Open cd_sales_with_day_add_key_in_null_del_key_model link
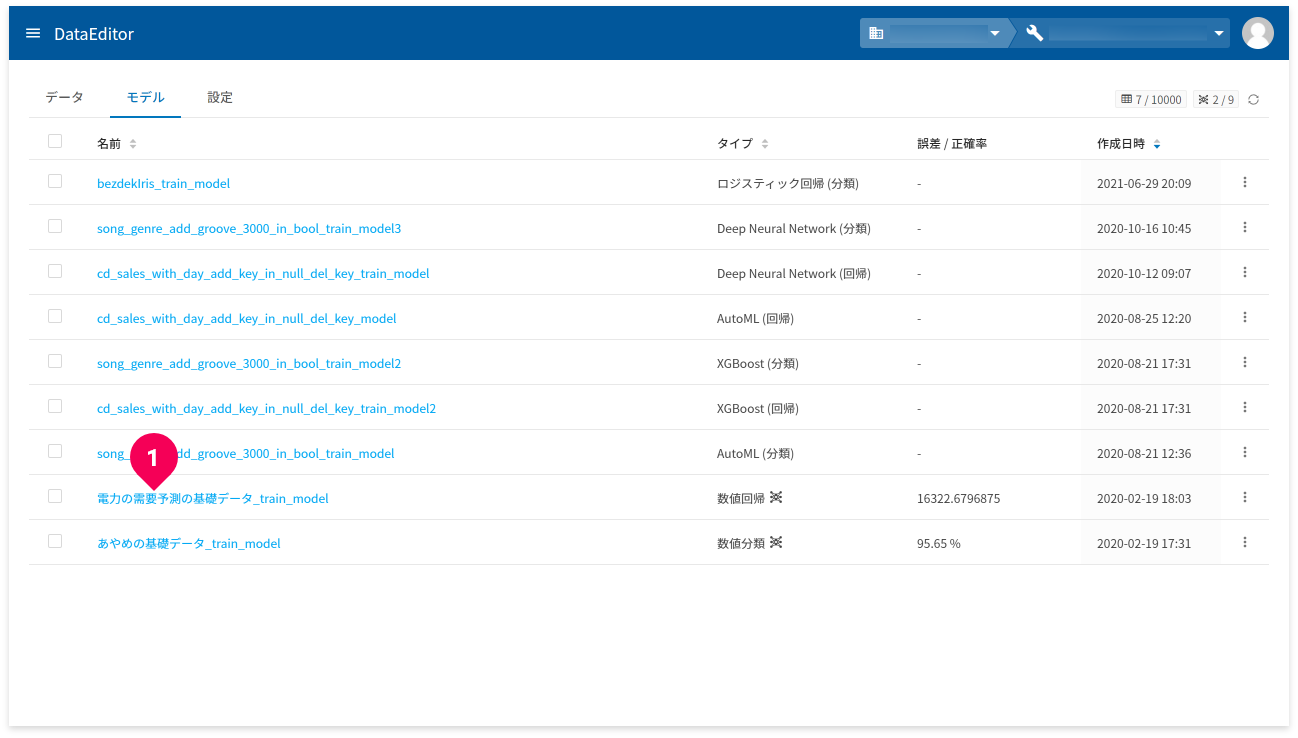Screen dimensions: 1298x738 (247, 319)
